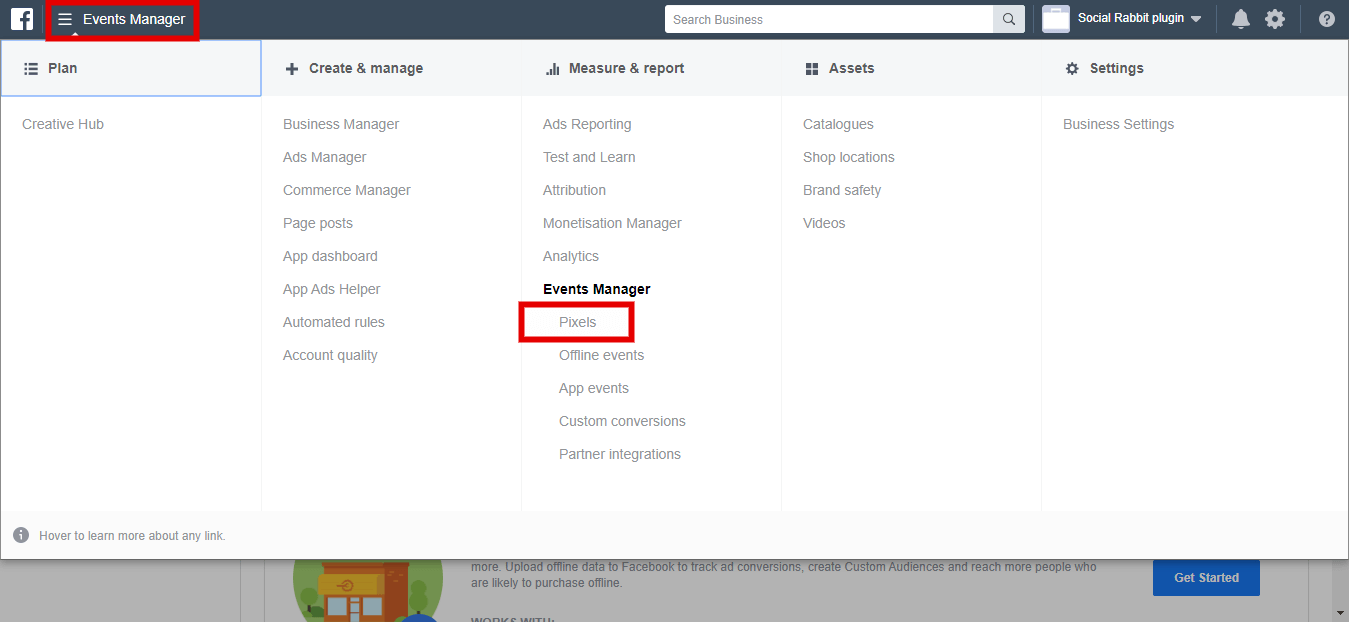Open the notifications bell icon

point(1241,19)
